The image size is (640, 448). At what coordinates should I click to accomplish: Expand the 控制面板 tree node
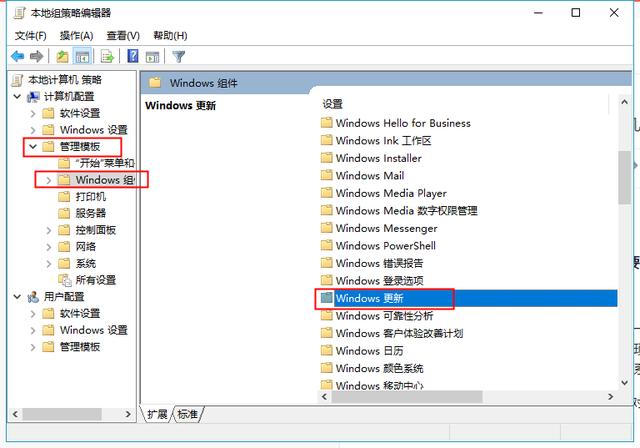click(49, 230)
